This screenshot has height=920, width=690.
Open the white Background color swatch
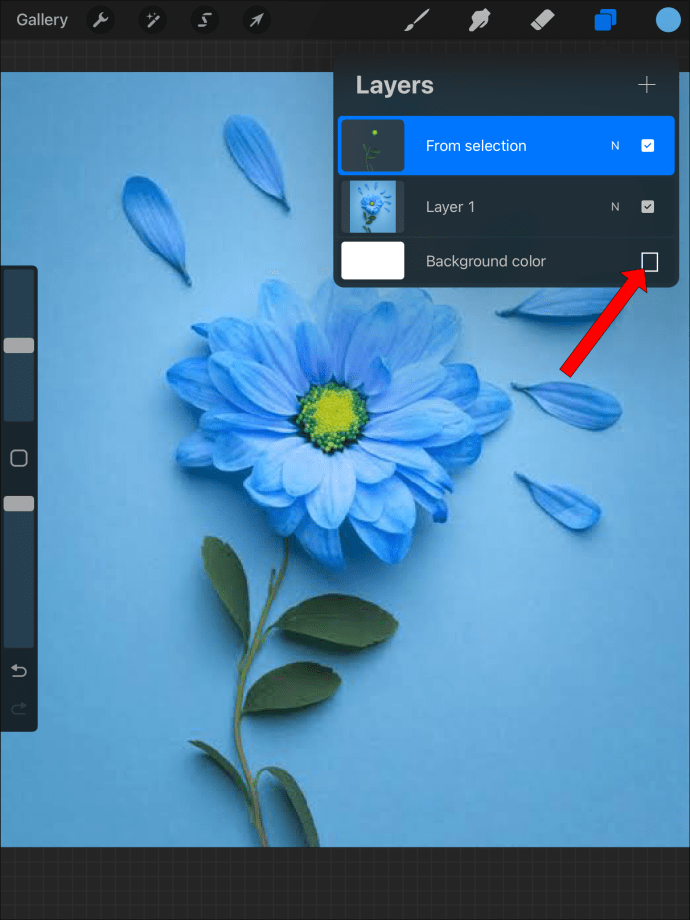[x=373, y=261]
